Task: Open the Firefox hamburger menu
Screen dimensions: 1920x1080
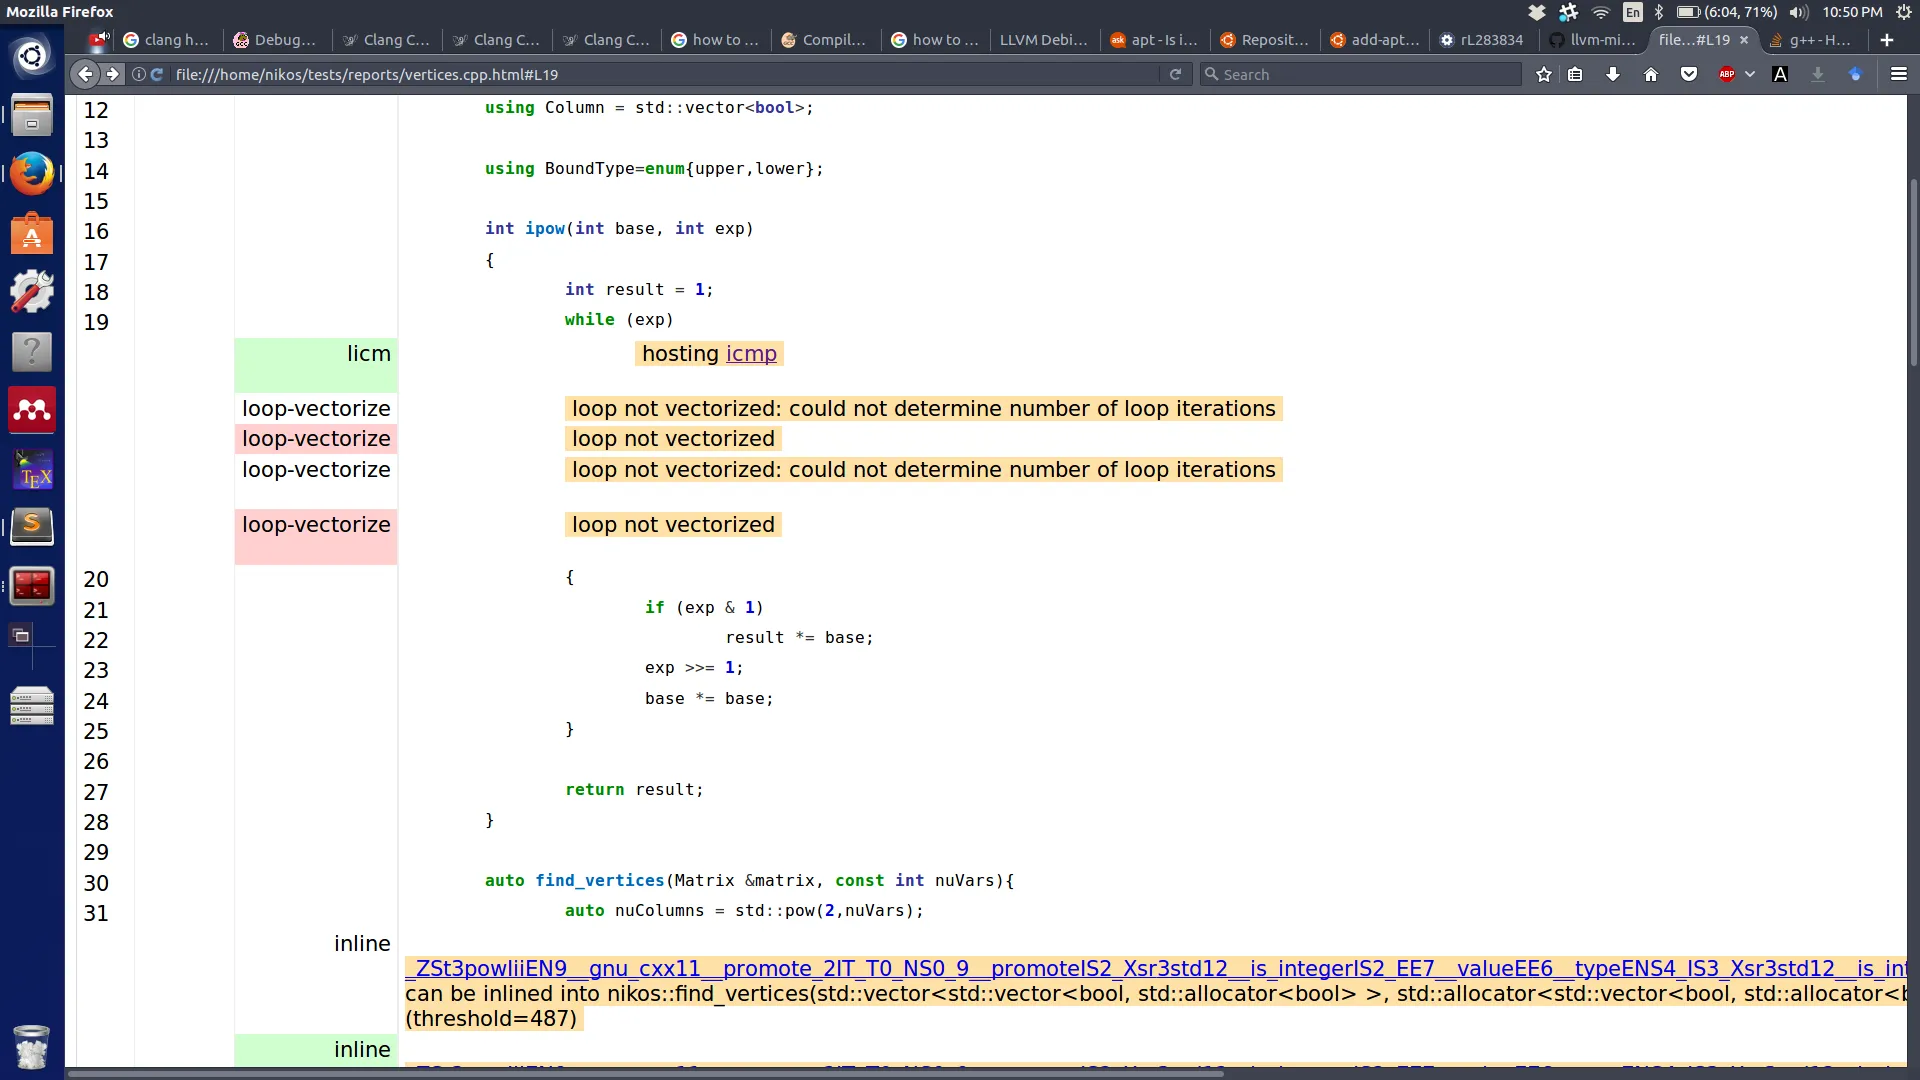Action: pyautogui.click(x=1899, y=74)
